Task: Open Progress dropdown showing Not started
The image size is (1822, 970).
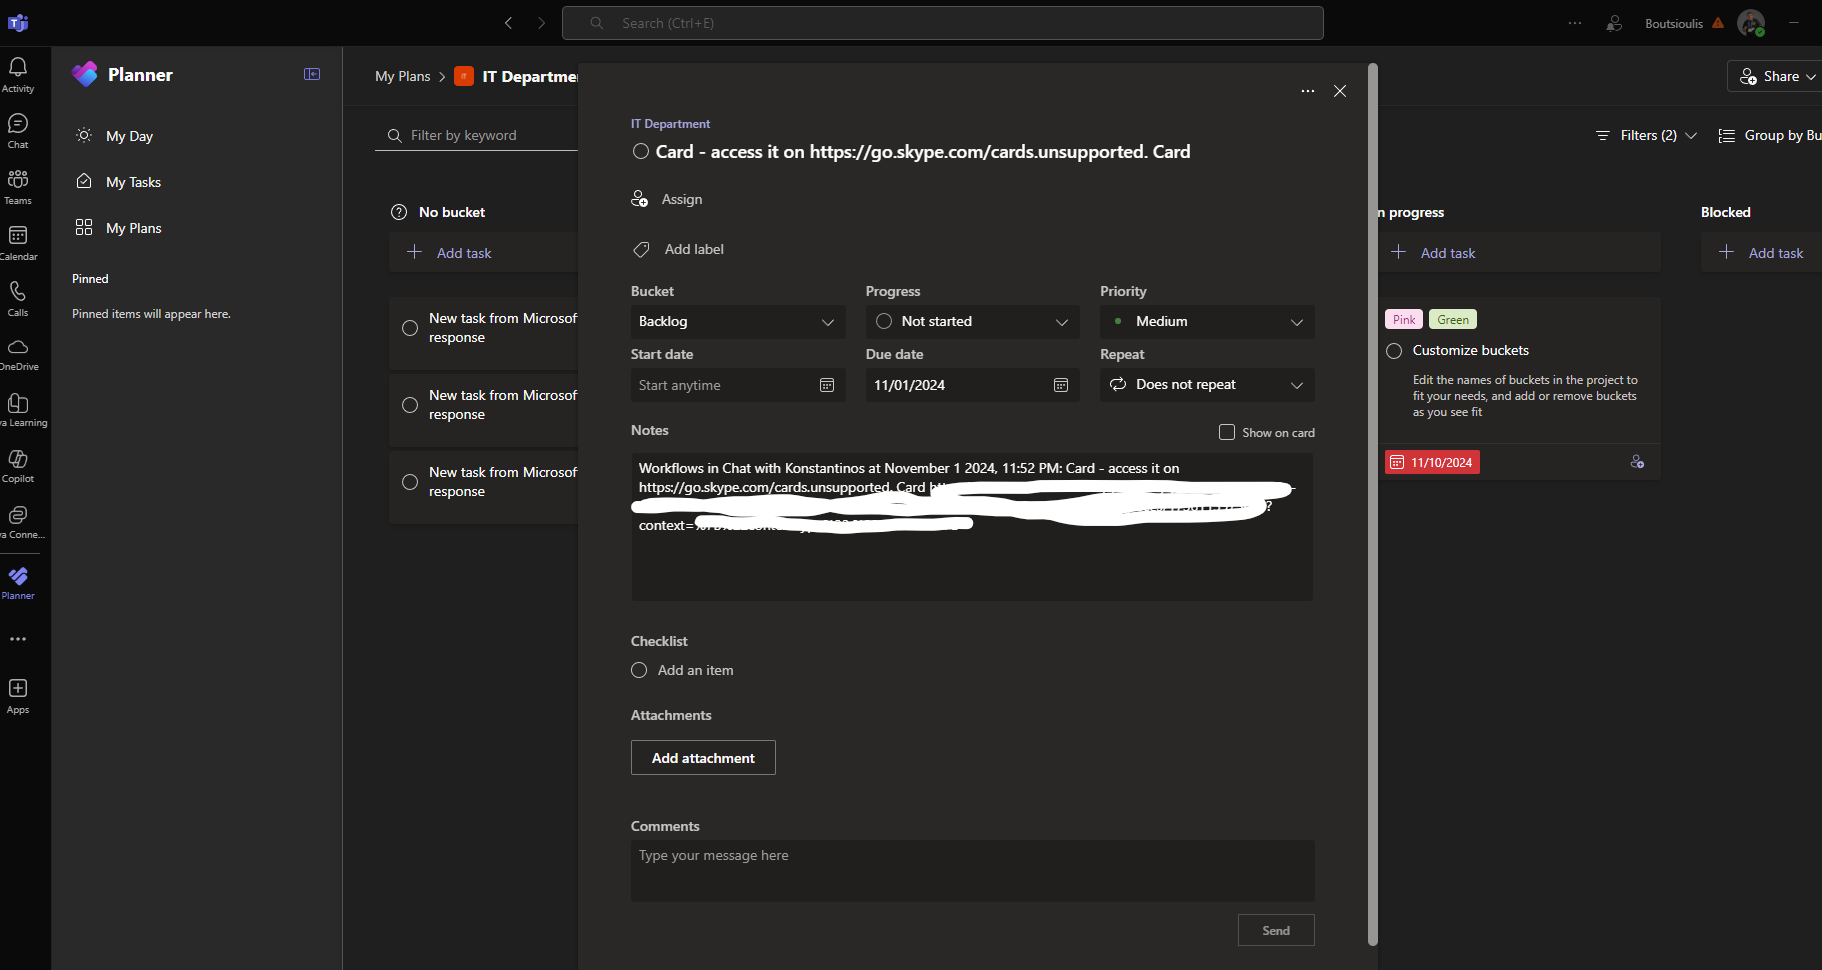Action: [972, 322]
